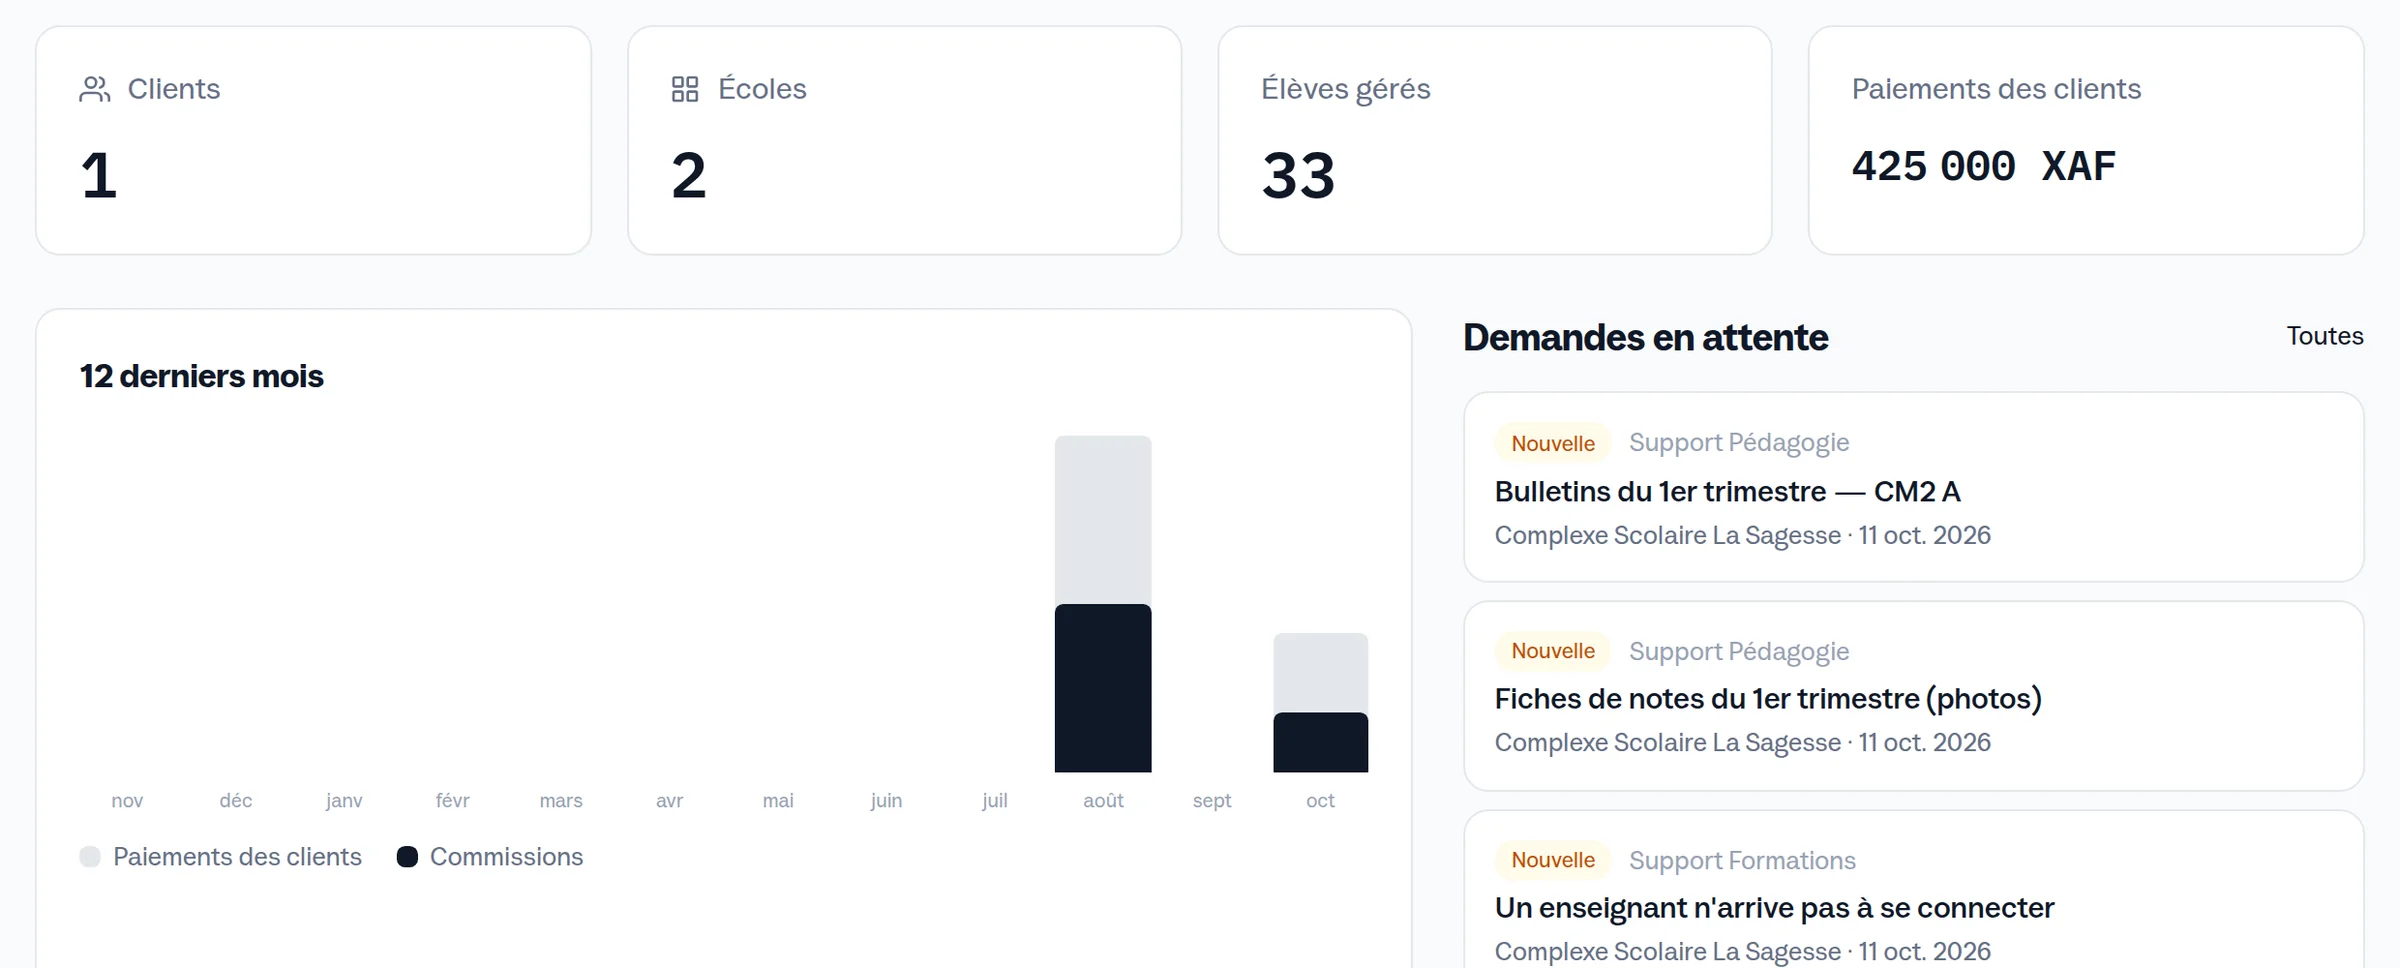Click the sept axis label
This screenshot has width=2400, height=968.
click(1212, 800)
